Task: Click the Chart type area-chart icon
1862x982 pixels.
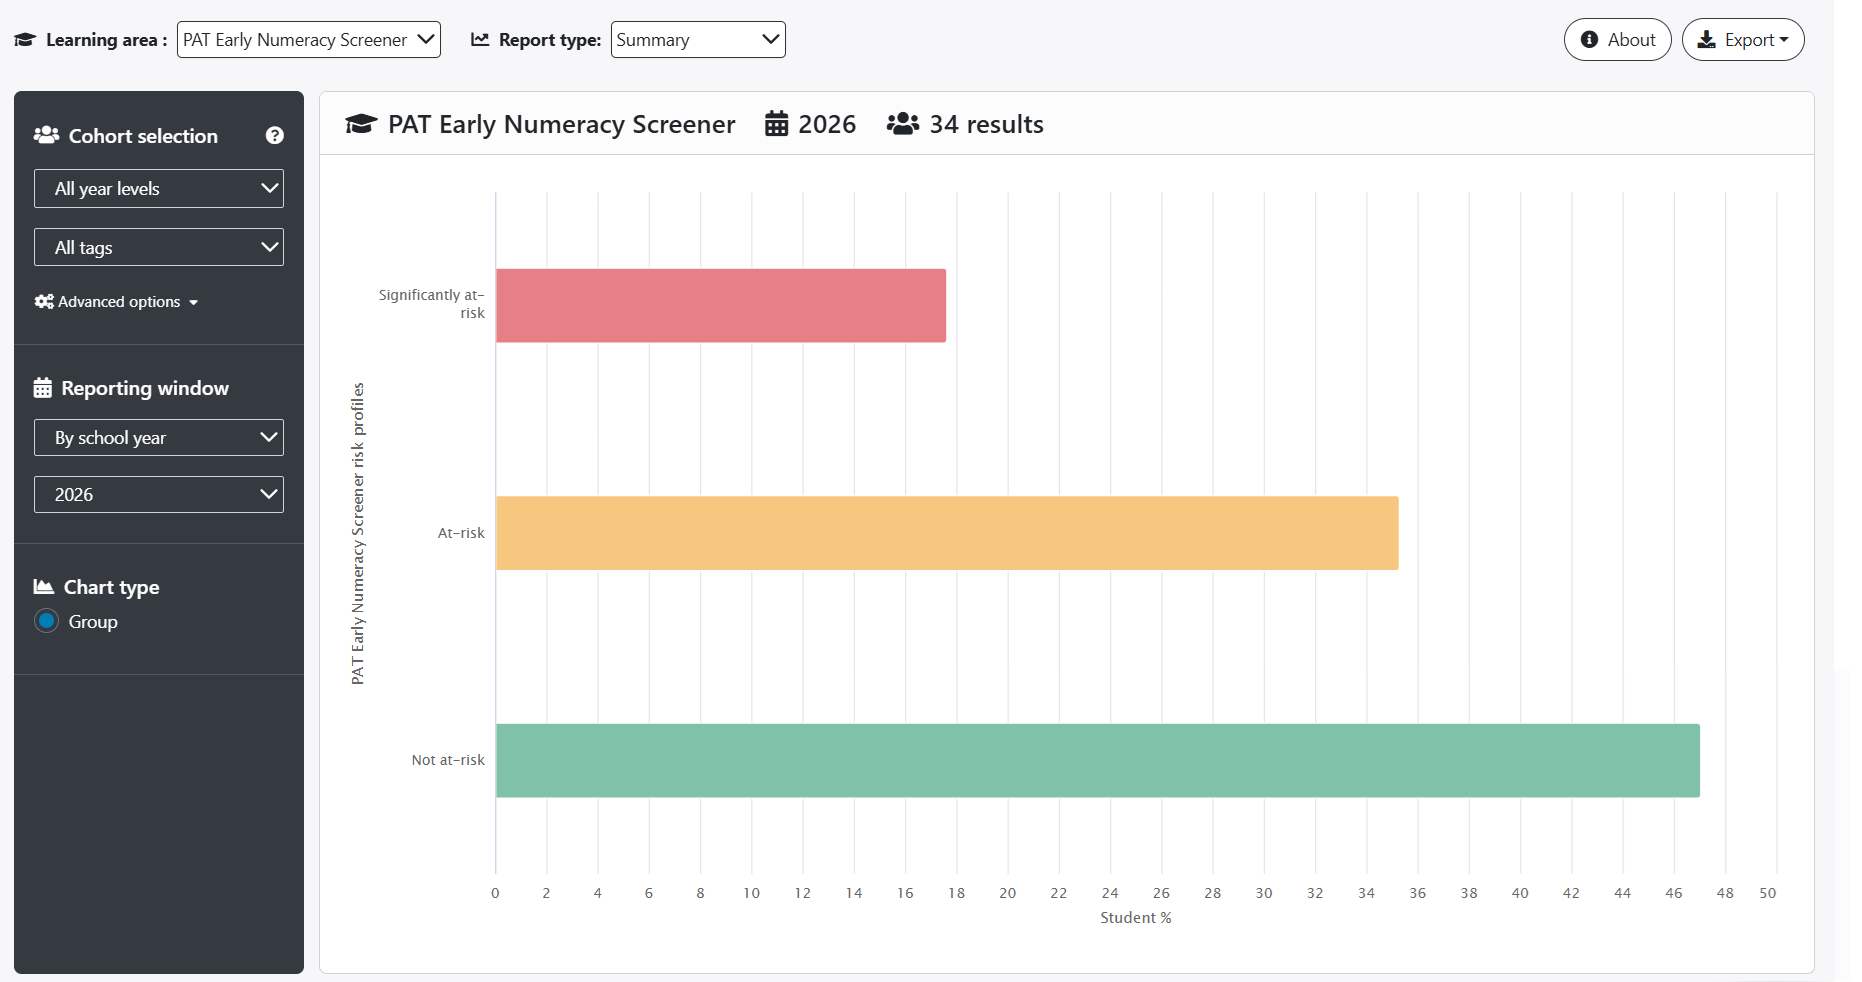Action: tap(44, 587)
